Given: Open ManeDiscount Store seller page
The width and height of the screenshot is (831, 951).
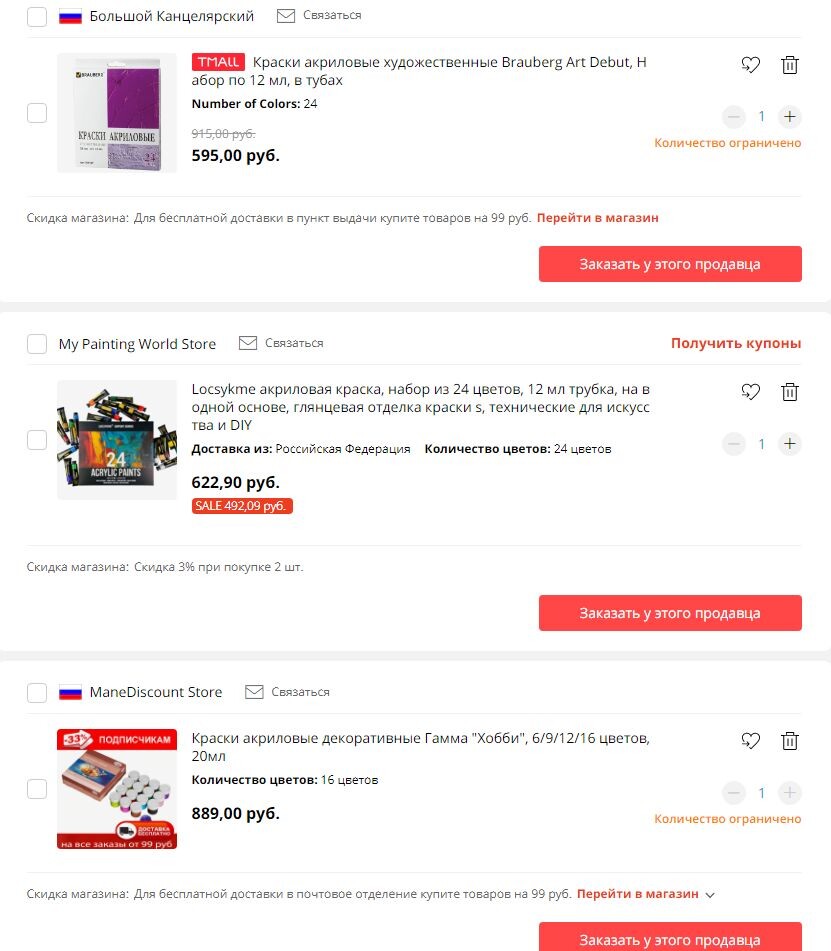Looking at the screenshot, I should pyautogui.click(x=156, y=692).
